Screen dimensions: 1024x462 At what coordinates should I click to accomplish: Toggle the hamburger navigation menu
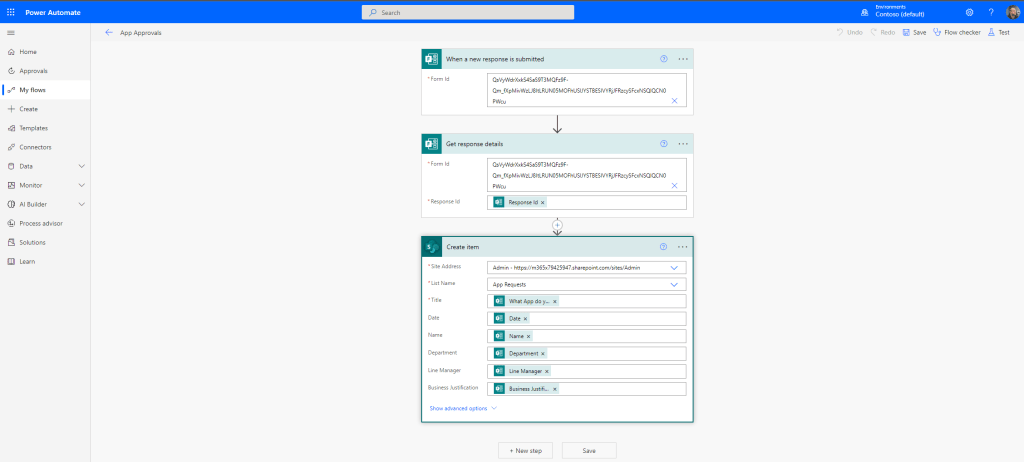[x=10, y=32]
